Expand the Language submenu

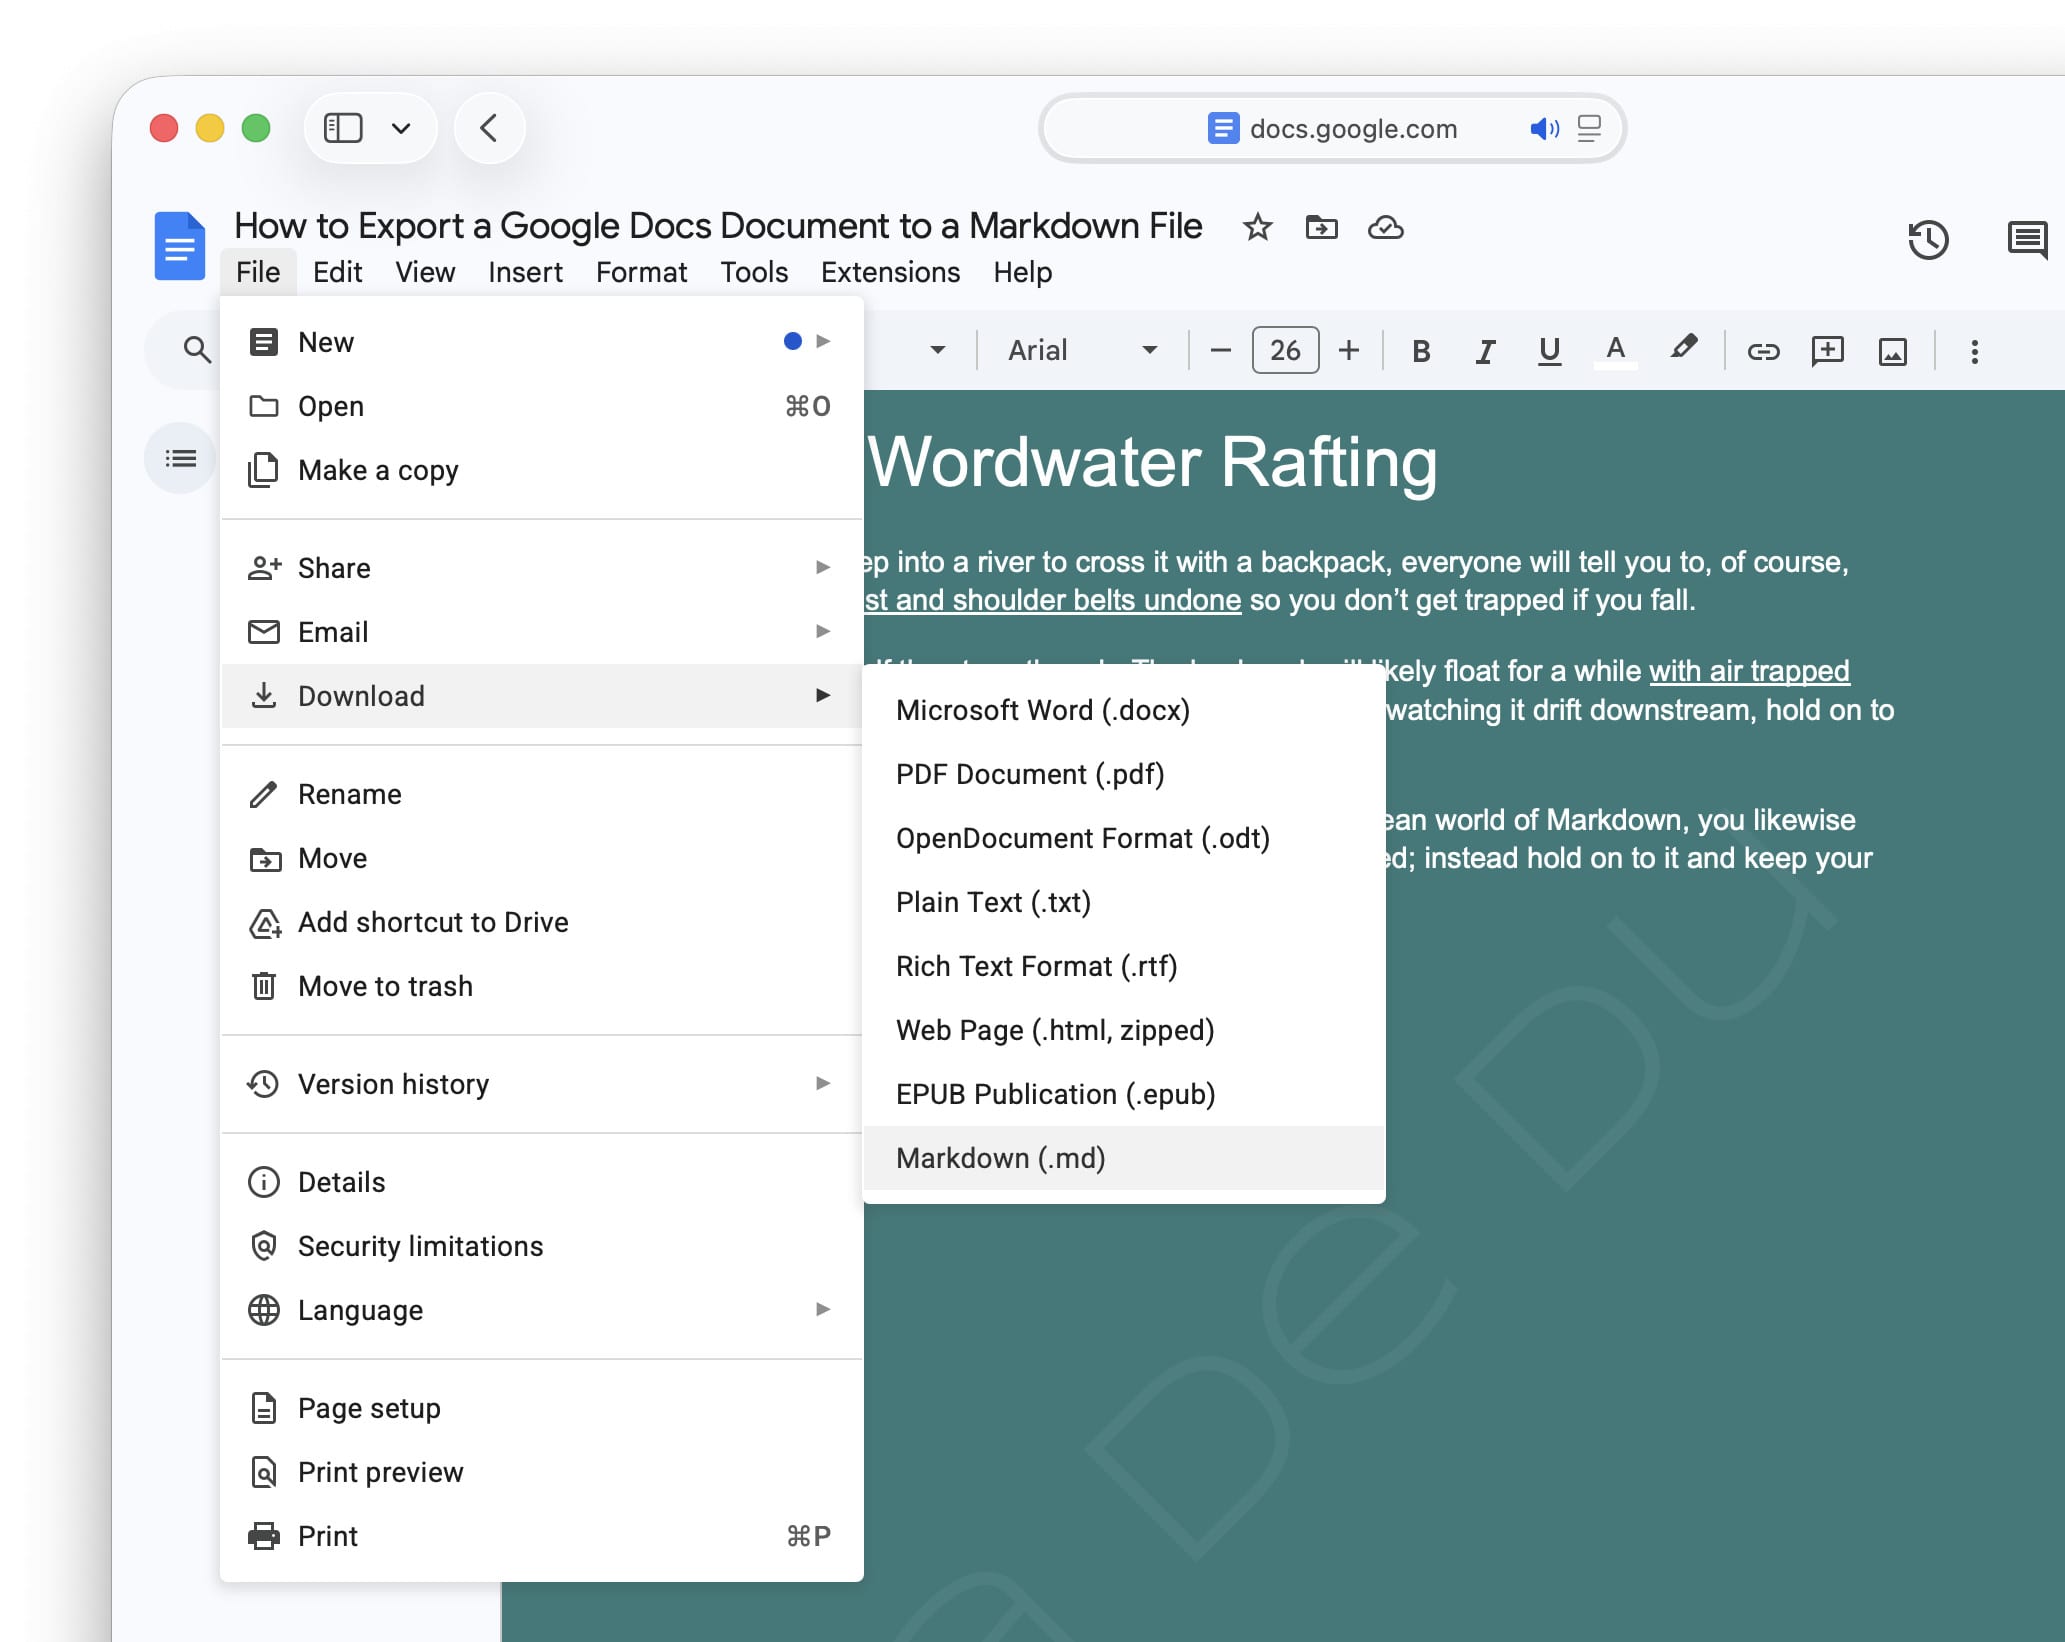(541, 1310)
